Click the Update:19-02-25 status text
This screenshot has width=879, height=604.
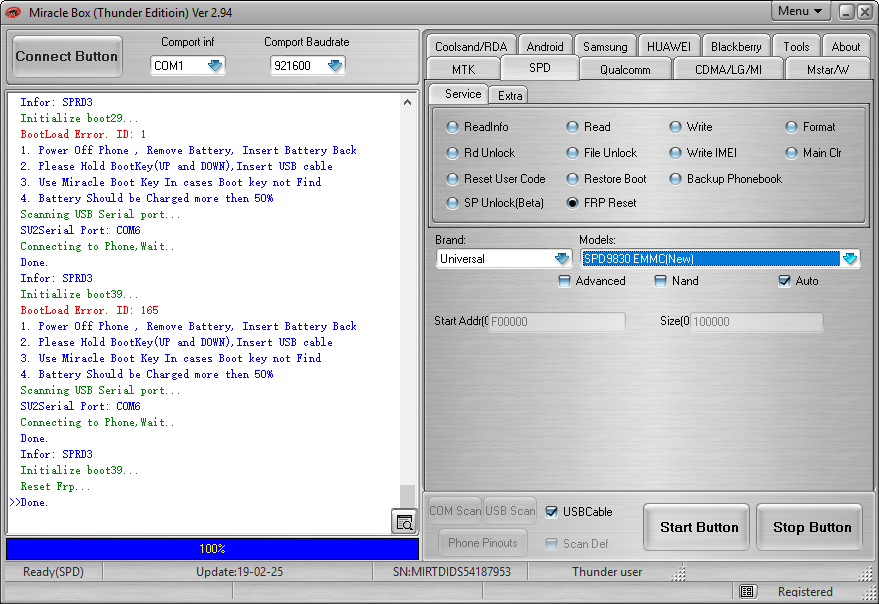coord(239,571)
